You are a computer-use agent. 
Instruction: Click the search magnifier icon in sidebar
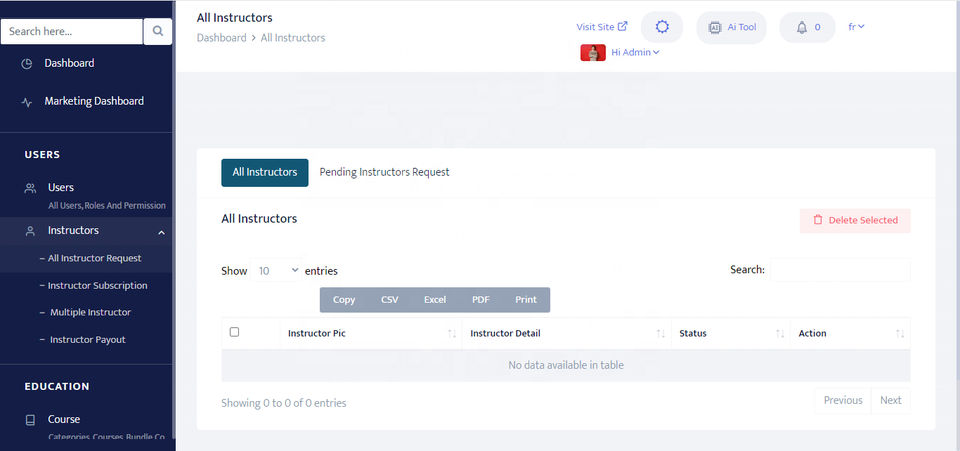(x=158, y=32)
